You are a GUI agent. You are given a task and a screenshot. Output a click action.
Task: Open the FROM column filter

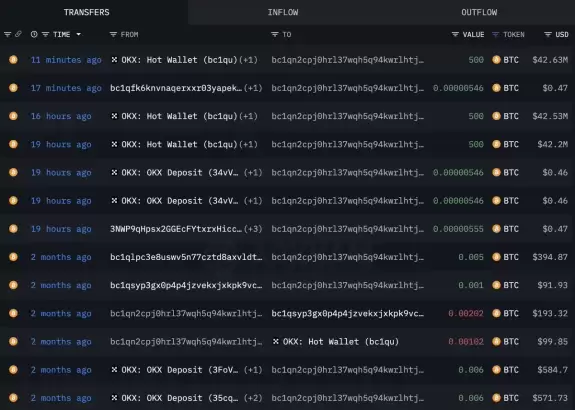point(113,34)
